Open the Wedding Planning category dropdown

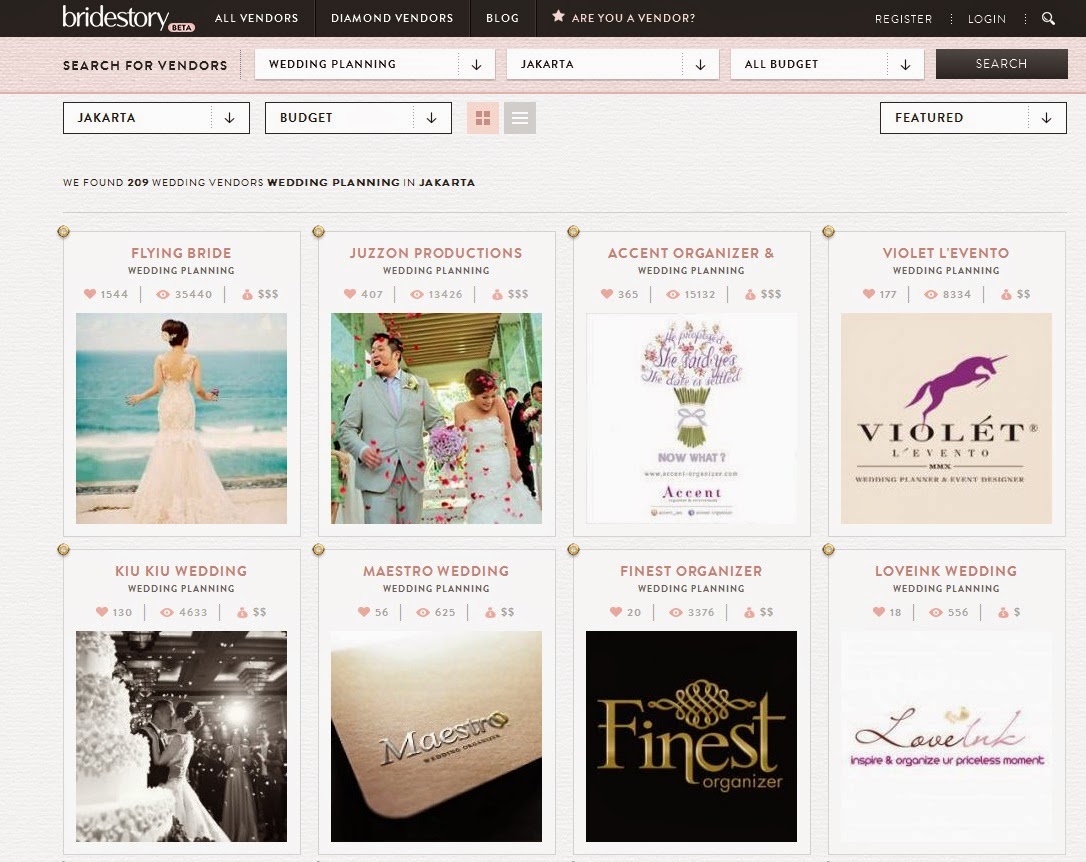375,64
